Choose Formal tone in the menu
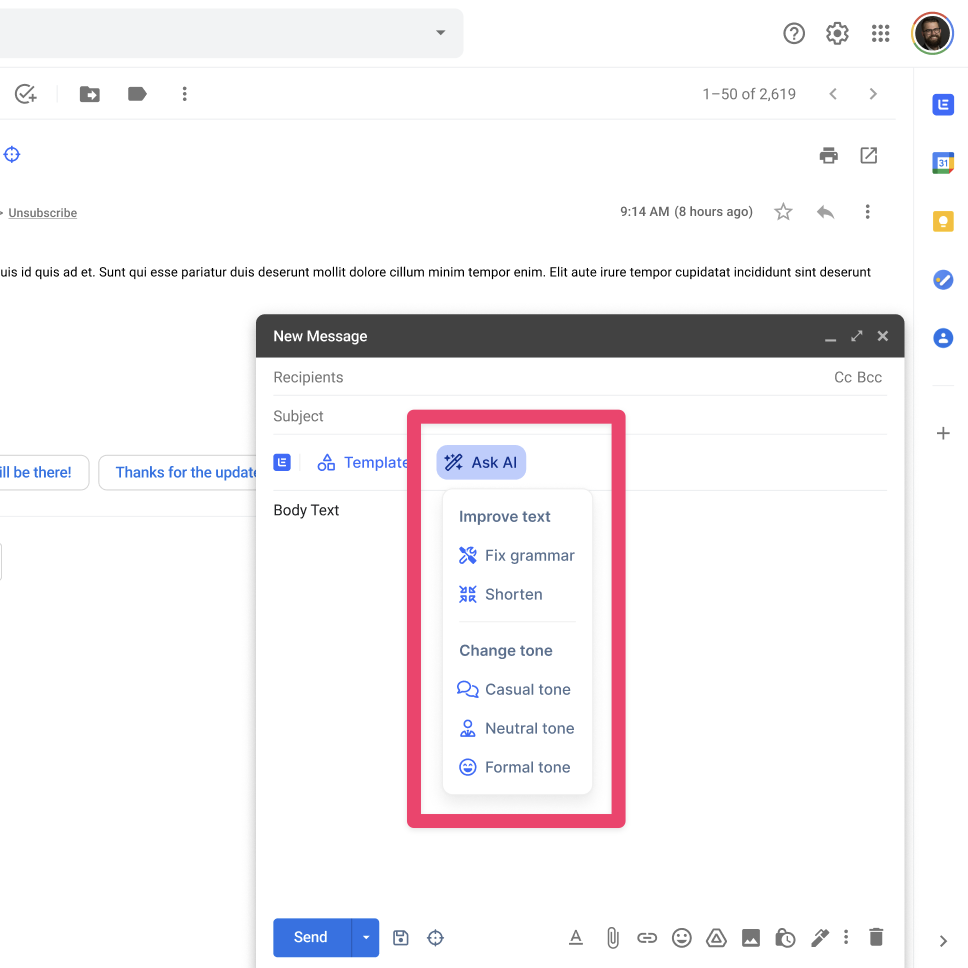 (528, 767)
